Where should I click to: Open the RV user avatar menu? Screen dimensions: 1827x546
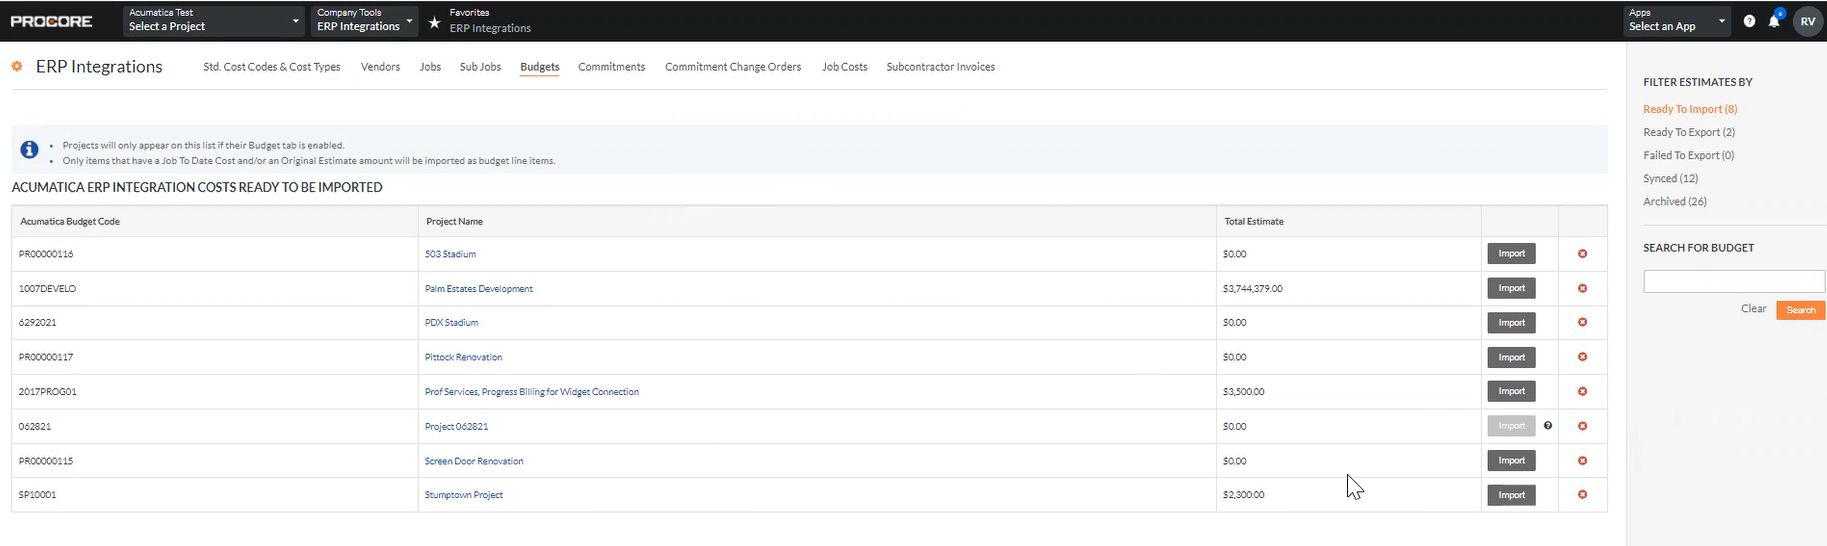point(1808,21)
